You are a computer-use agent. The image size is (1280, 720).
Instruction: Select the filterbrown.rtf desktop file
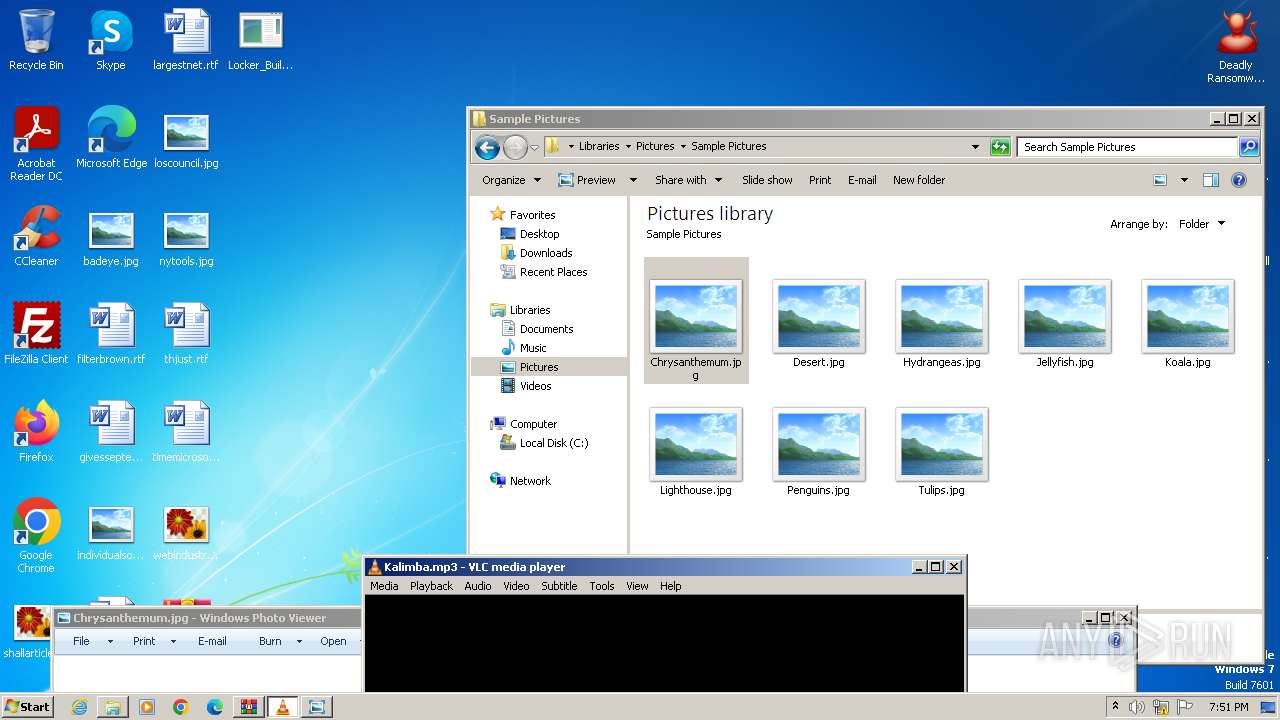(x=111, y=334)
